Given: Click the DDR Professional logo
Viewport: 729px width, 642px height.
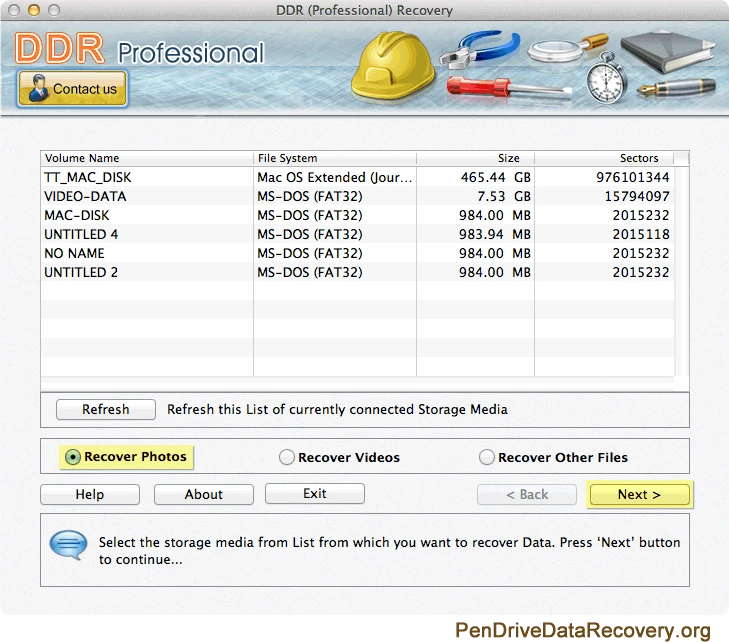Looking at the screenshot, I should click(139, 49).
